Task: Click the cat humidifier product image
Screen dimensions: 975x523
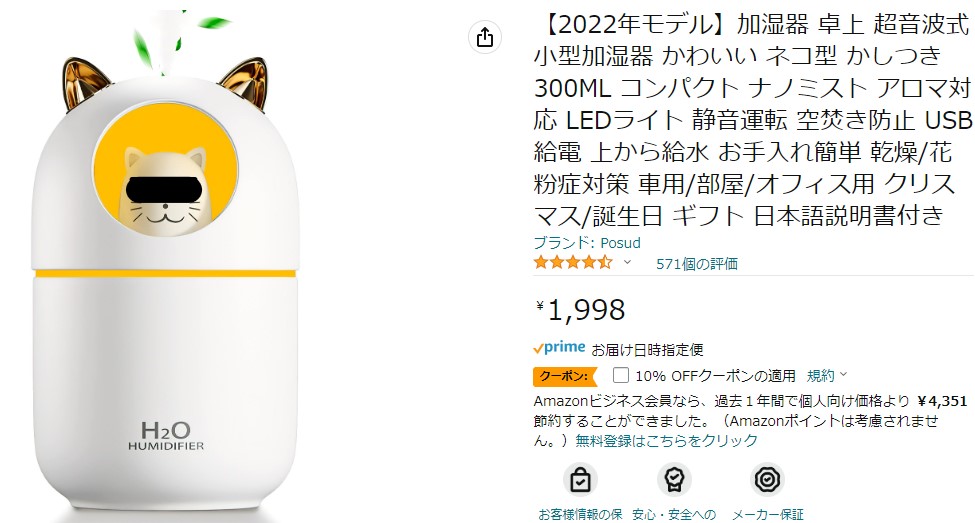Action: pyautogui.click(x=165, y=266)
